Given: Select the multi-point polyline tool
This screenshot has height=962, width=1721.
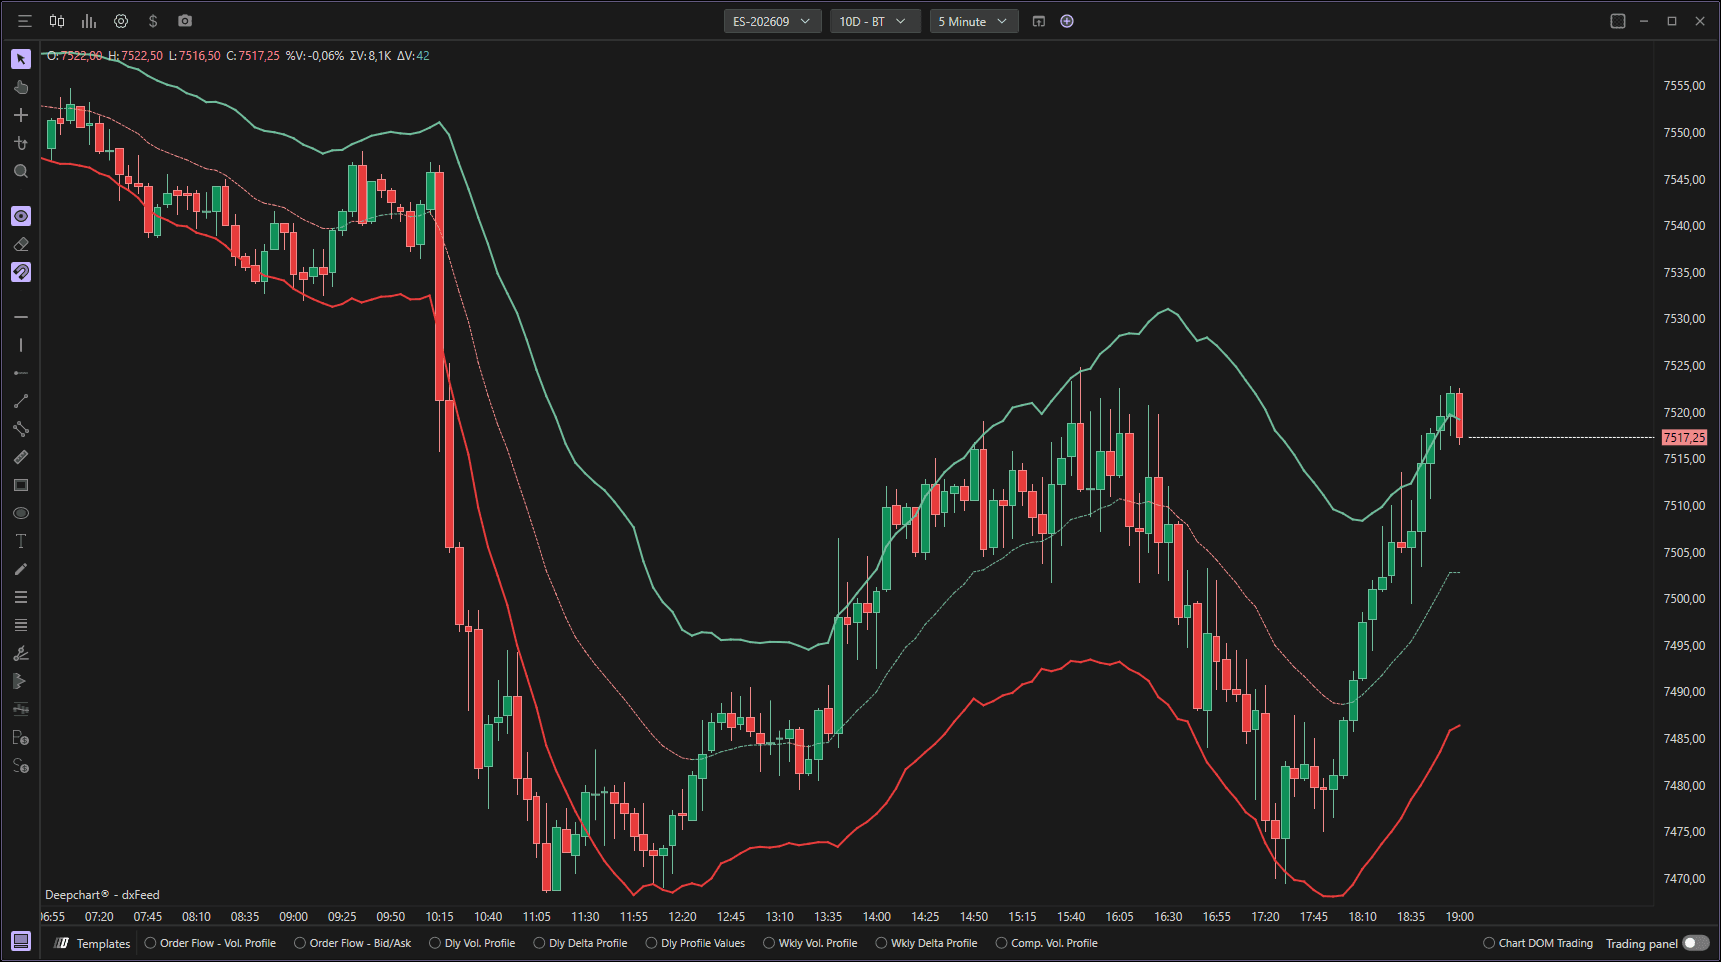Looking at the screenshot, I should tap(21, 429).
